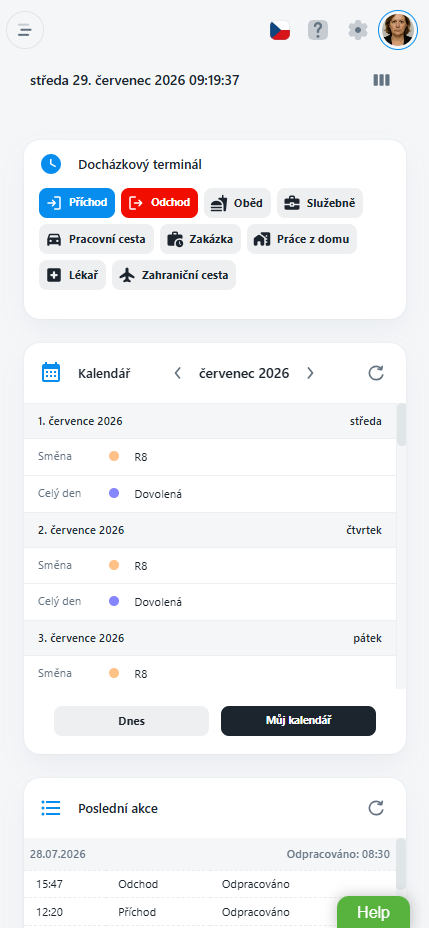Image resolution: width=429 pixels, height=928 pixels.
Task: Select the 3. července 2026 header row
Action: [210, 638]
